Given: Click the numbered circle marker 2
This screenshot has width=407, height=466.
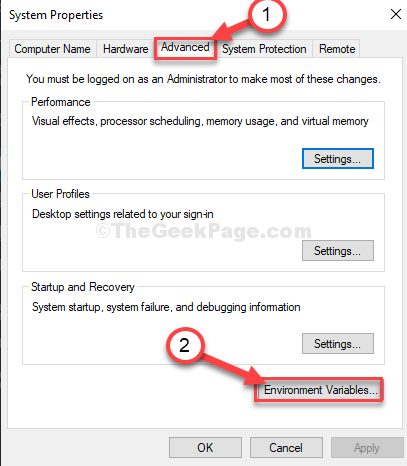Looking at the screenshot, I should 184,345.
